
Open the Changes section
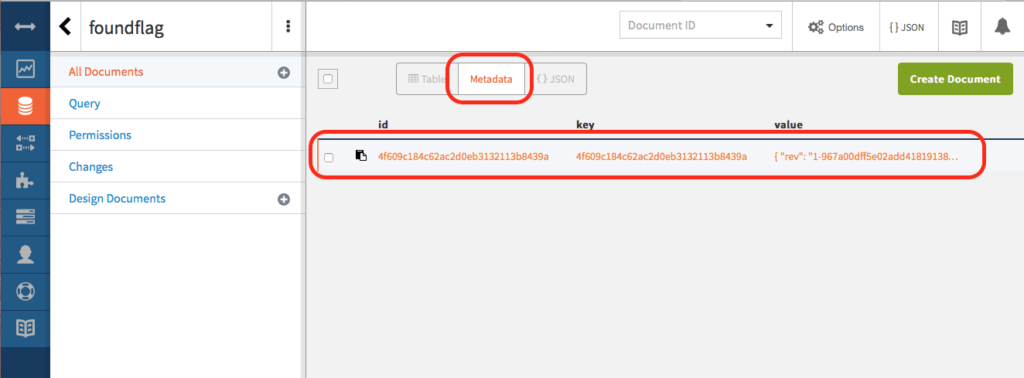91,166
